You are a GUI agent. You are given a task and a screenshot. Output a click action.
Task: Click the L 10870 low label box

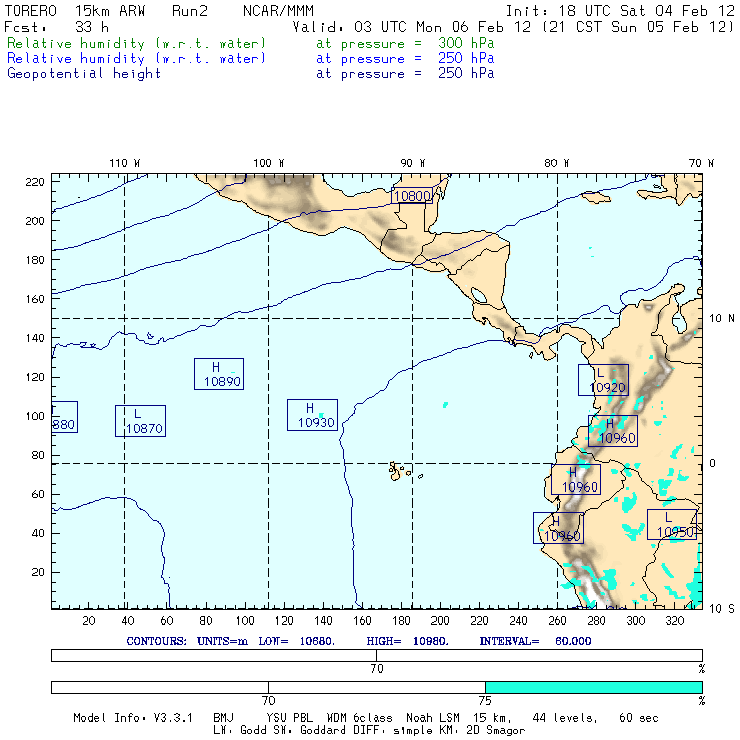tap(140, 420)
